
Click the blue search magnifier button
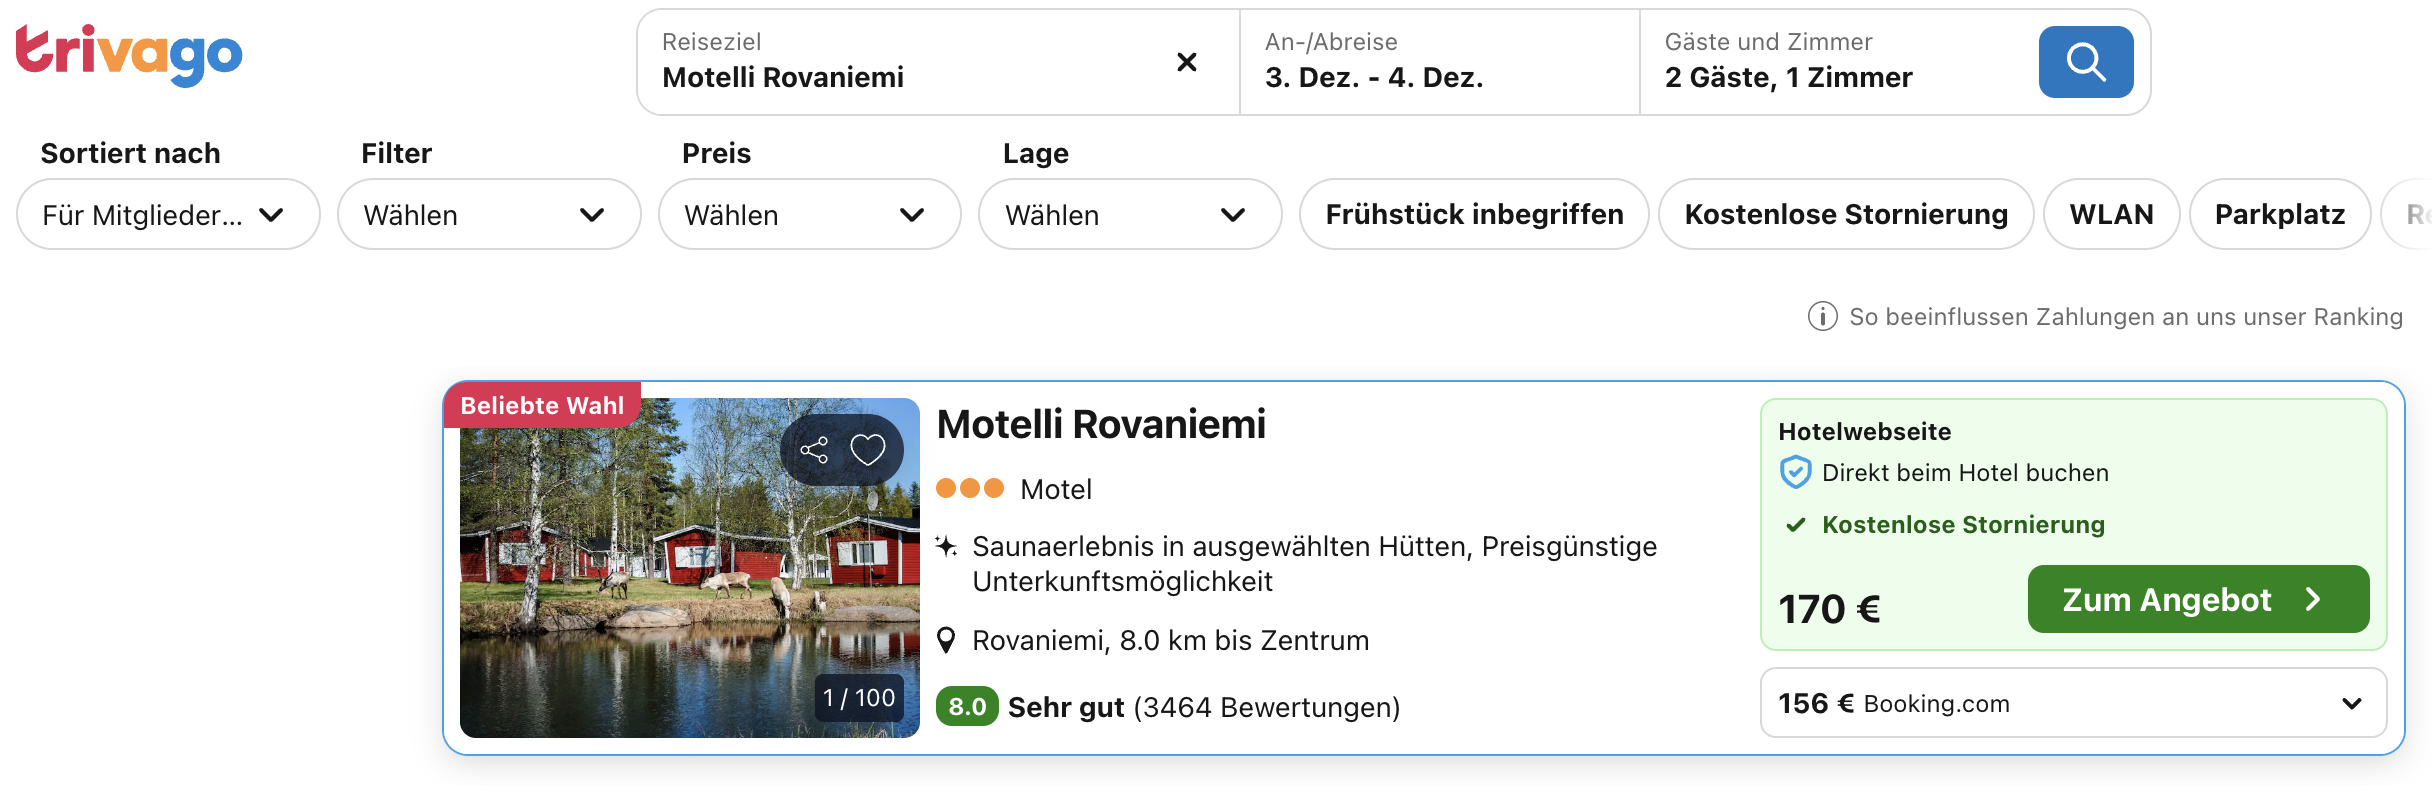pos(2085,62)
